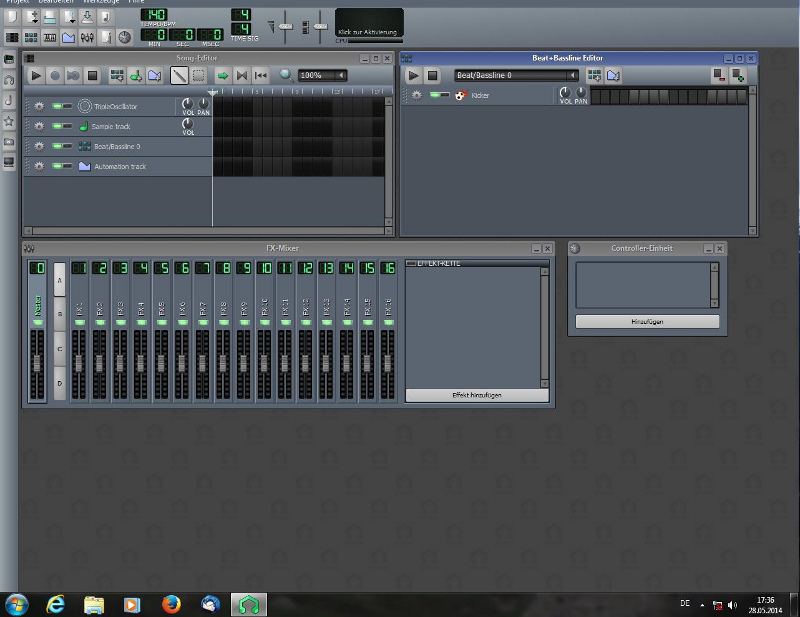Click the remove steps icon

coord(718,75)
